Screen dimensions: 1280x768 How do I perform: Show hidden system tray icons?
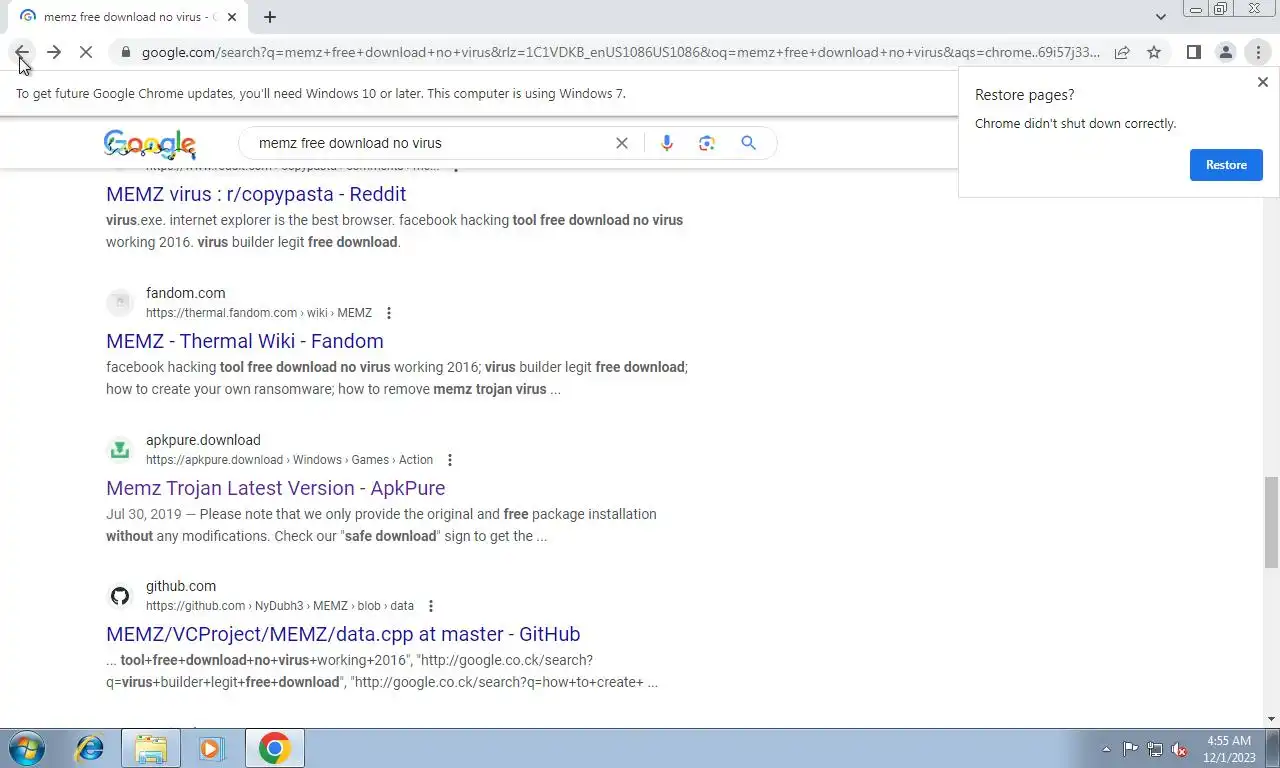pos(1106,749)
